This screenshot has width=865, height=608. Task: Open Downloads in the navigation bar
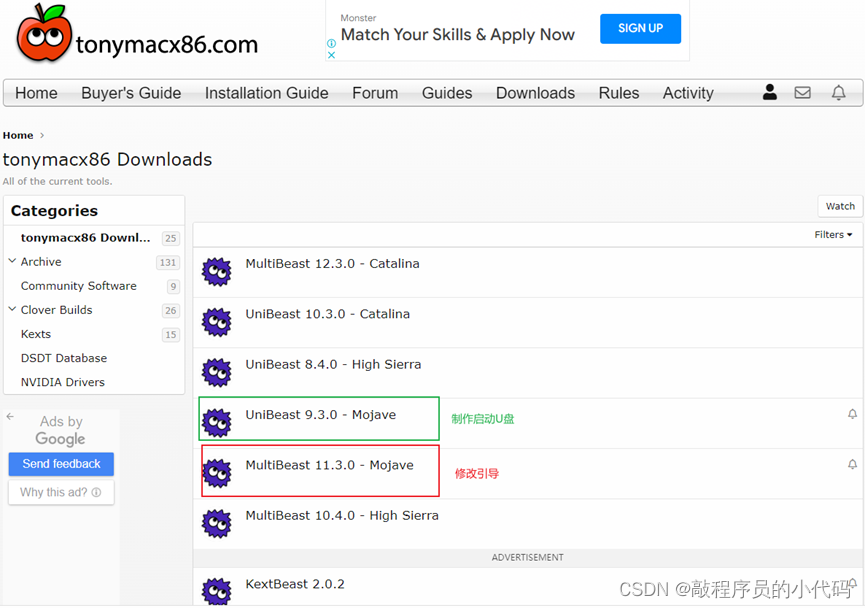[535, 93]
